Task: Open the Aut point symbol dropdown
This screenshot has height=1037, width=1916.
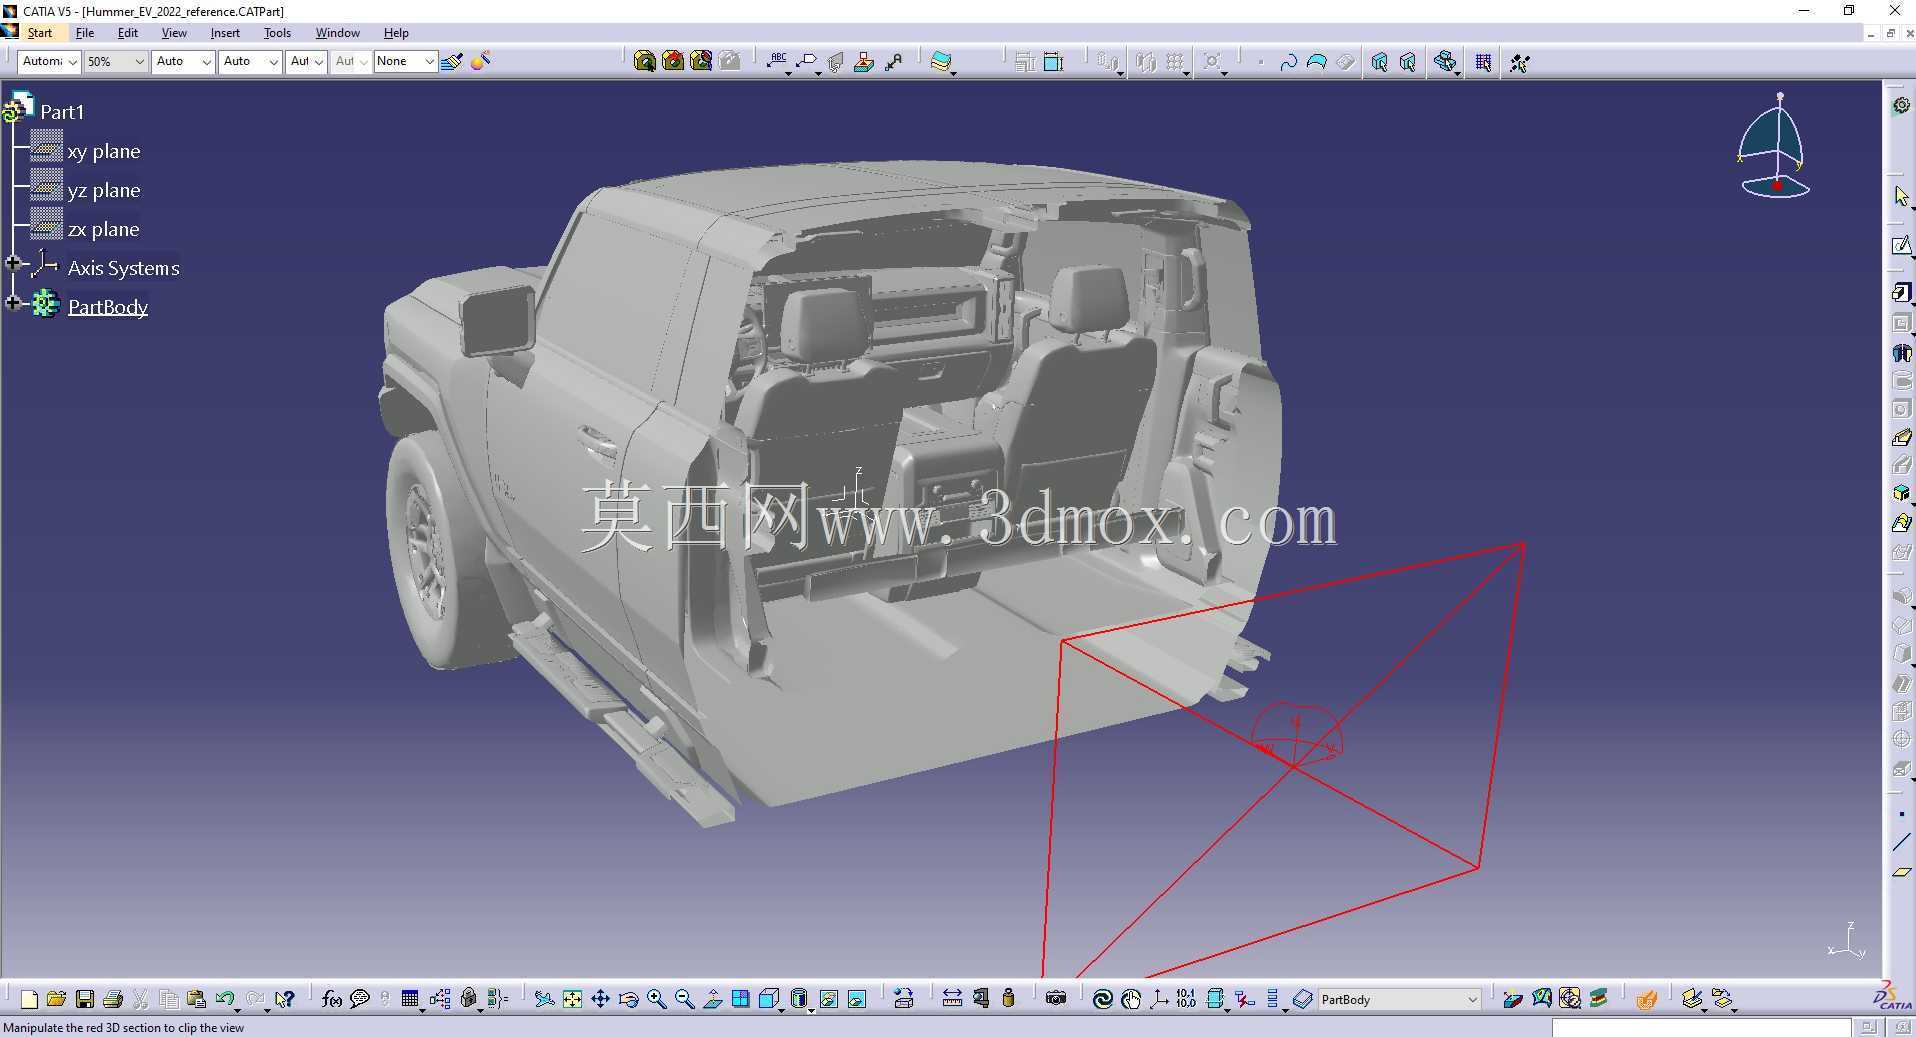Action: tap(306, 61)
